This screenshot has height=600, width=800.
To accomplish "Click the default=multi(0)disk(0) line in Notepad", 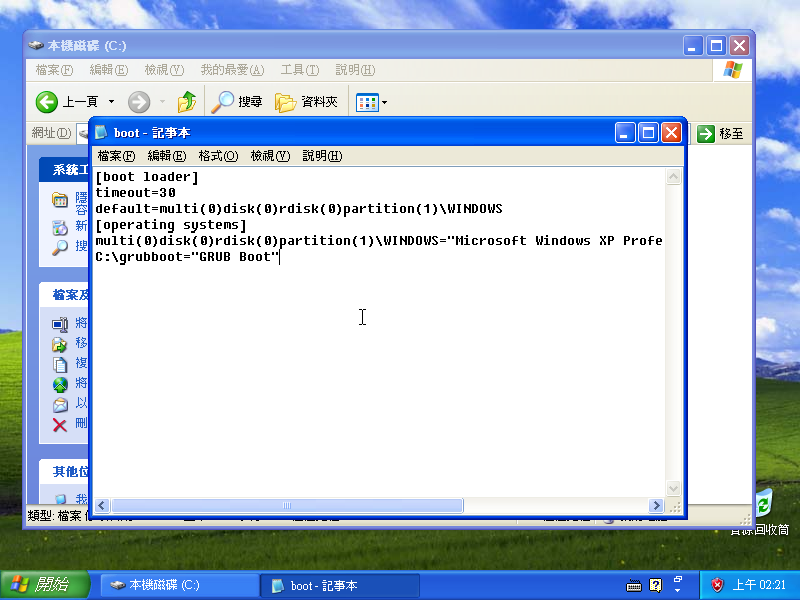I will click(x=299, y=209).
